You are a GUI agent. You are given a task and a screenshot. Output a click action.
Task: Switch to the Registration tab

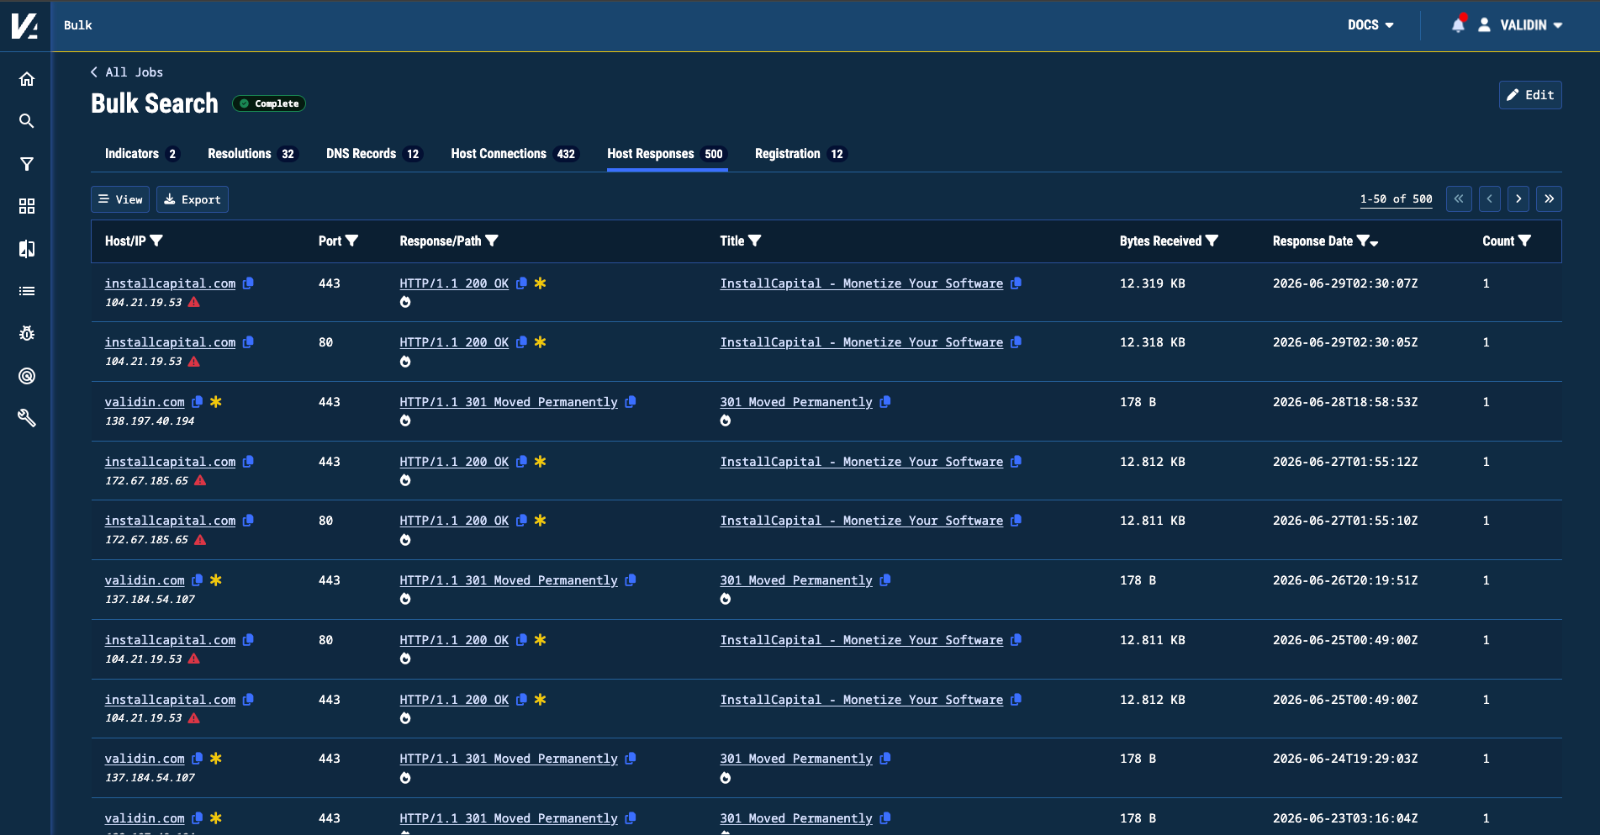(800, 154)
